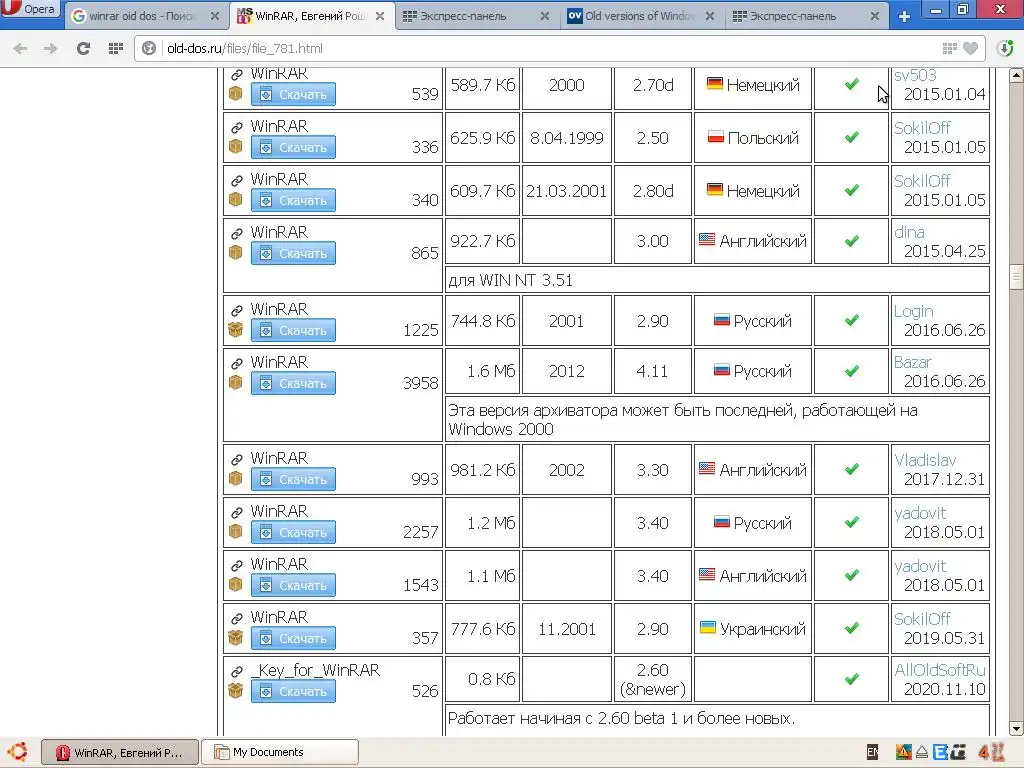The image size is (1024, 768).
Task: Close the 'winrar old dos' tab
Action: 214,16
